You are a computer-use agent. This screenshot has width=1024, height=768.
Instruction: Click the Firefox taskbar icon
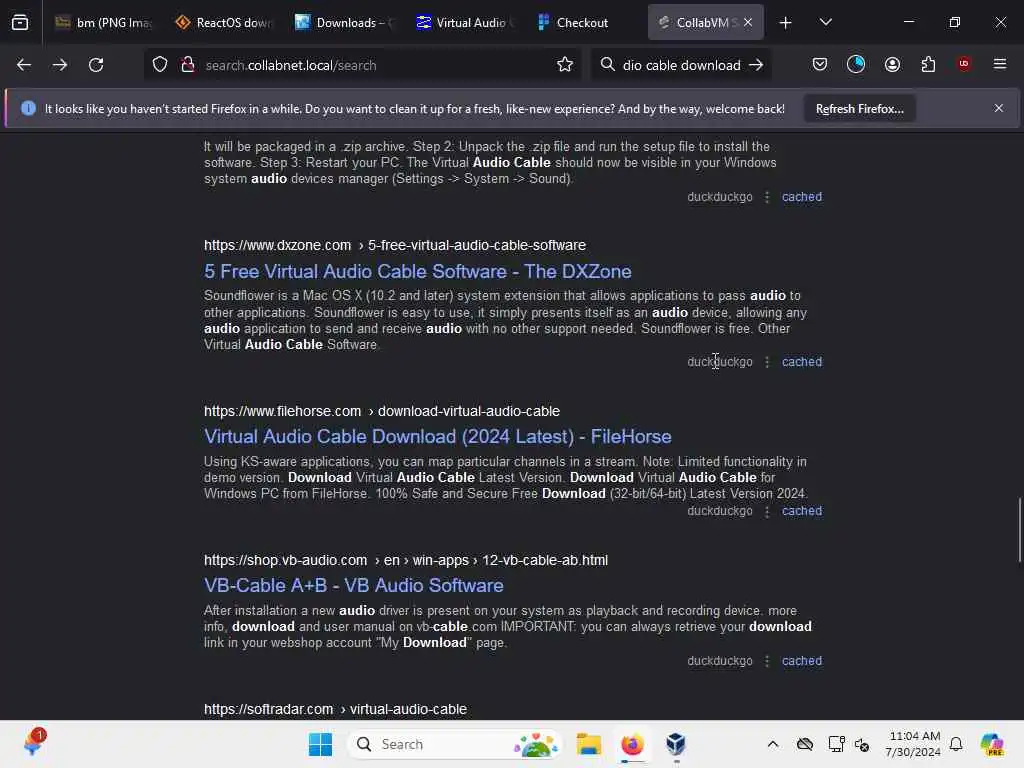click(x=632, y=744)
